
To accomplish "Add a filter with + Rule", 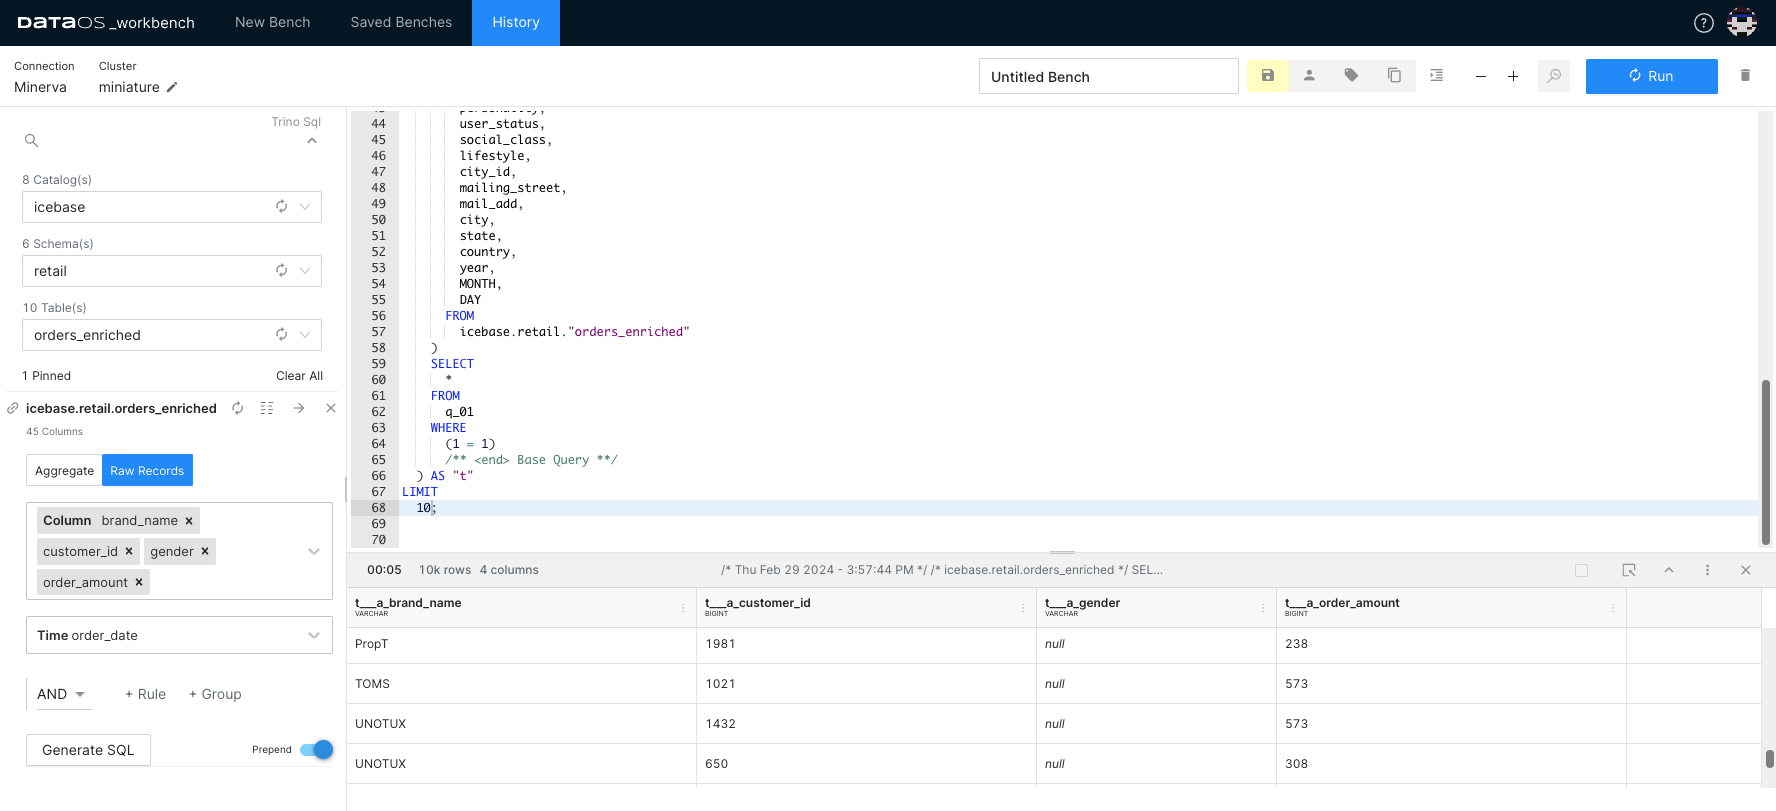I will pos(145,694).
